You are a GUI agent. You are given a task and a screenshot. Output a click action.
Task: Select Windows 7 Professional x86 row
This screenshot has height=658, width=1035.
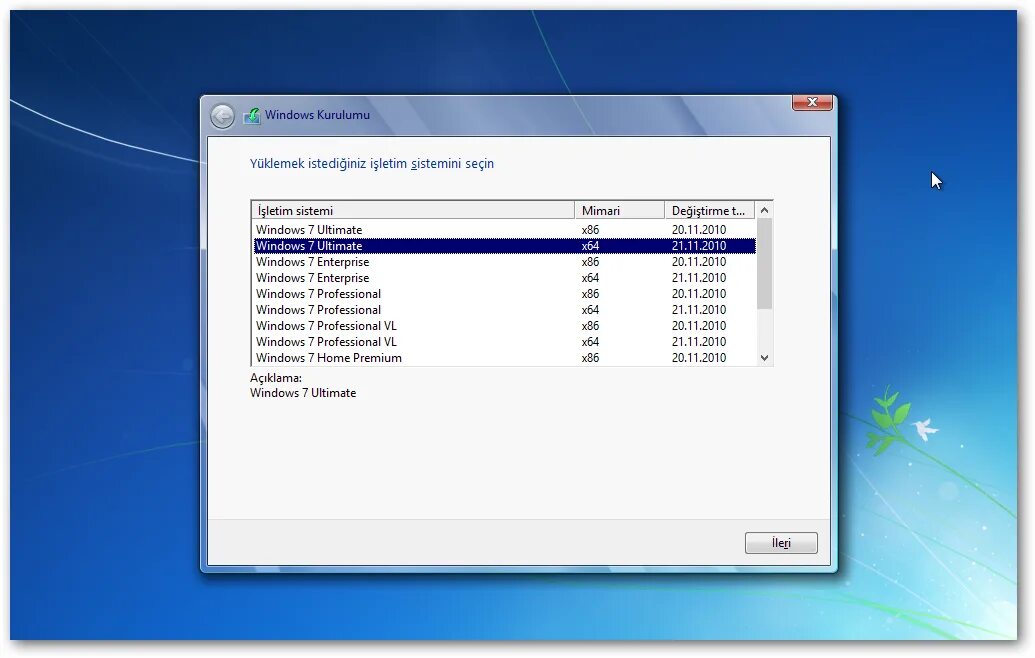pos(504,294)
